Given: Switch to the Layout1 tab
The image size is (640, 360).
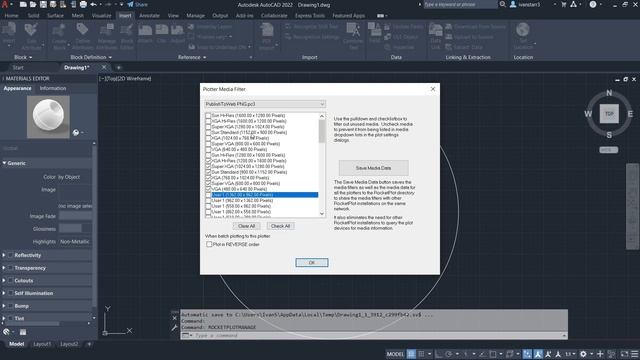Looking at the screenshot, I should pyautogui.click(x=42, y=344).
